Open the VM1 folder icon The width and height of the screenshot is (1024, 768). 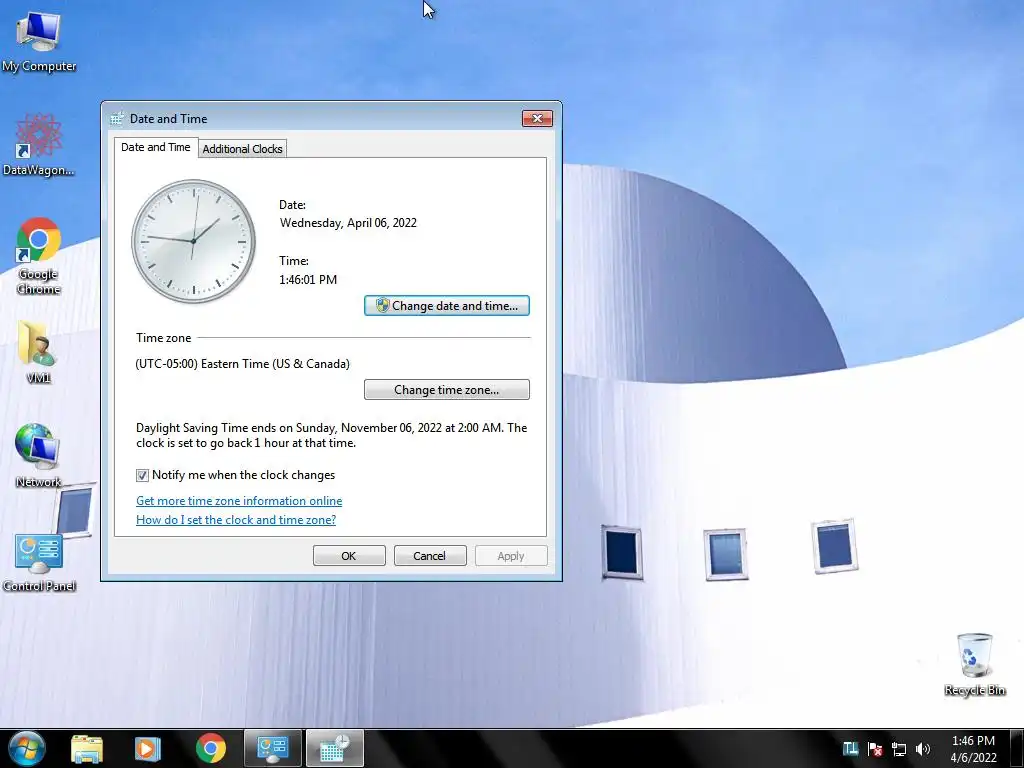[37, 351]
